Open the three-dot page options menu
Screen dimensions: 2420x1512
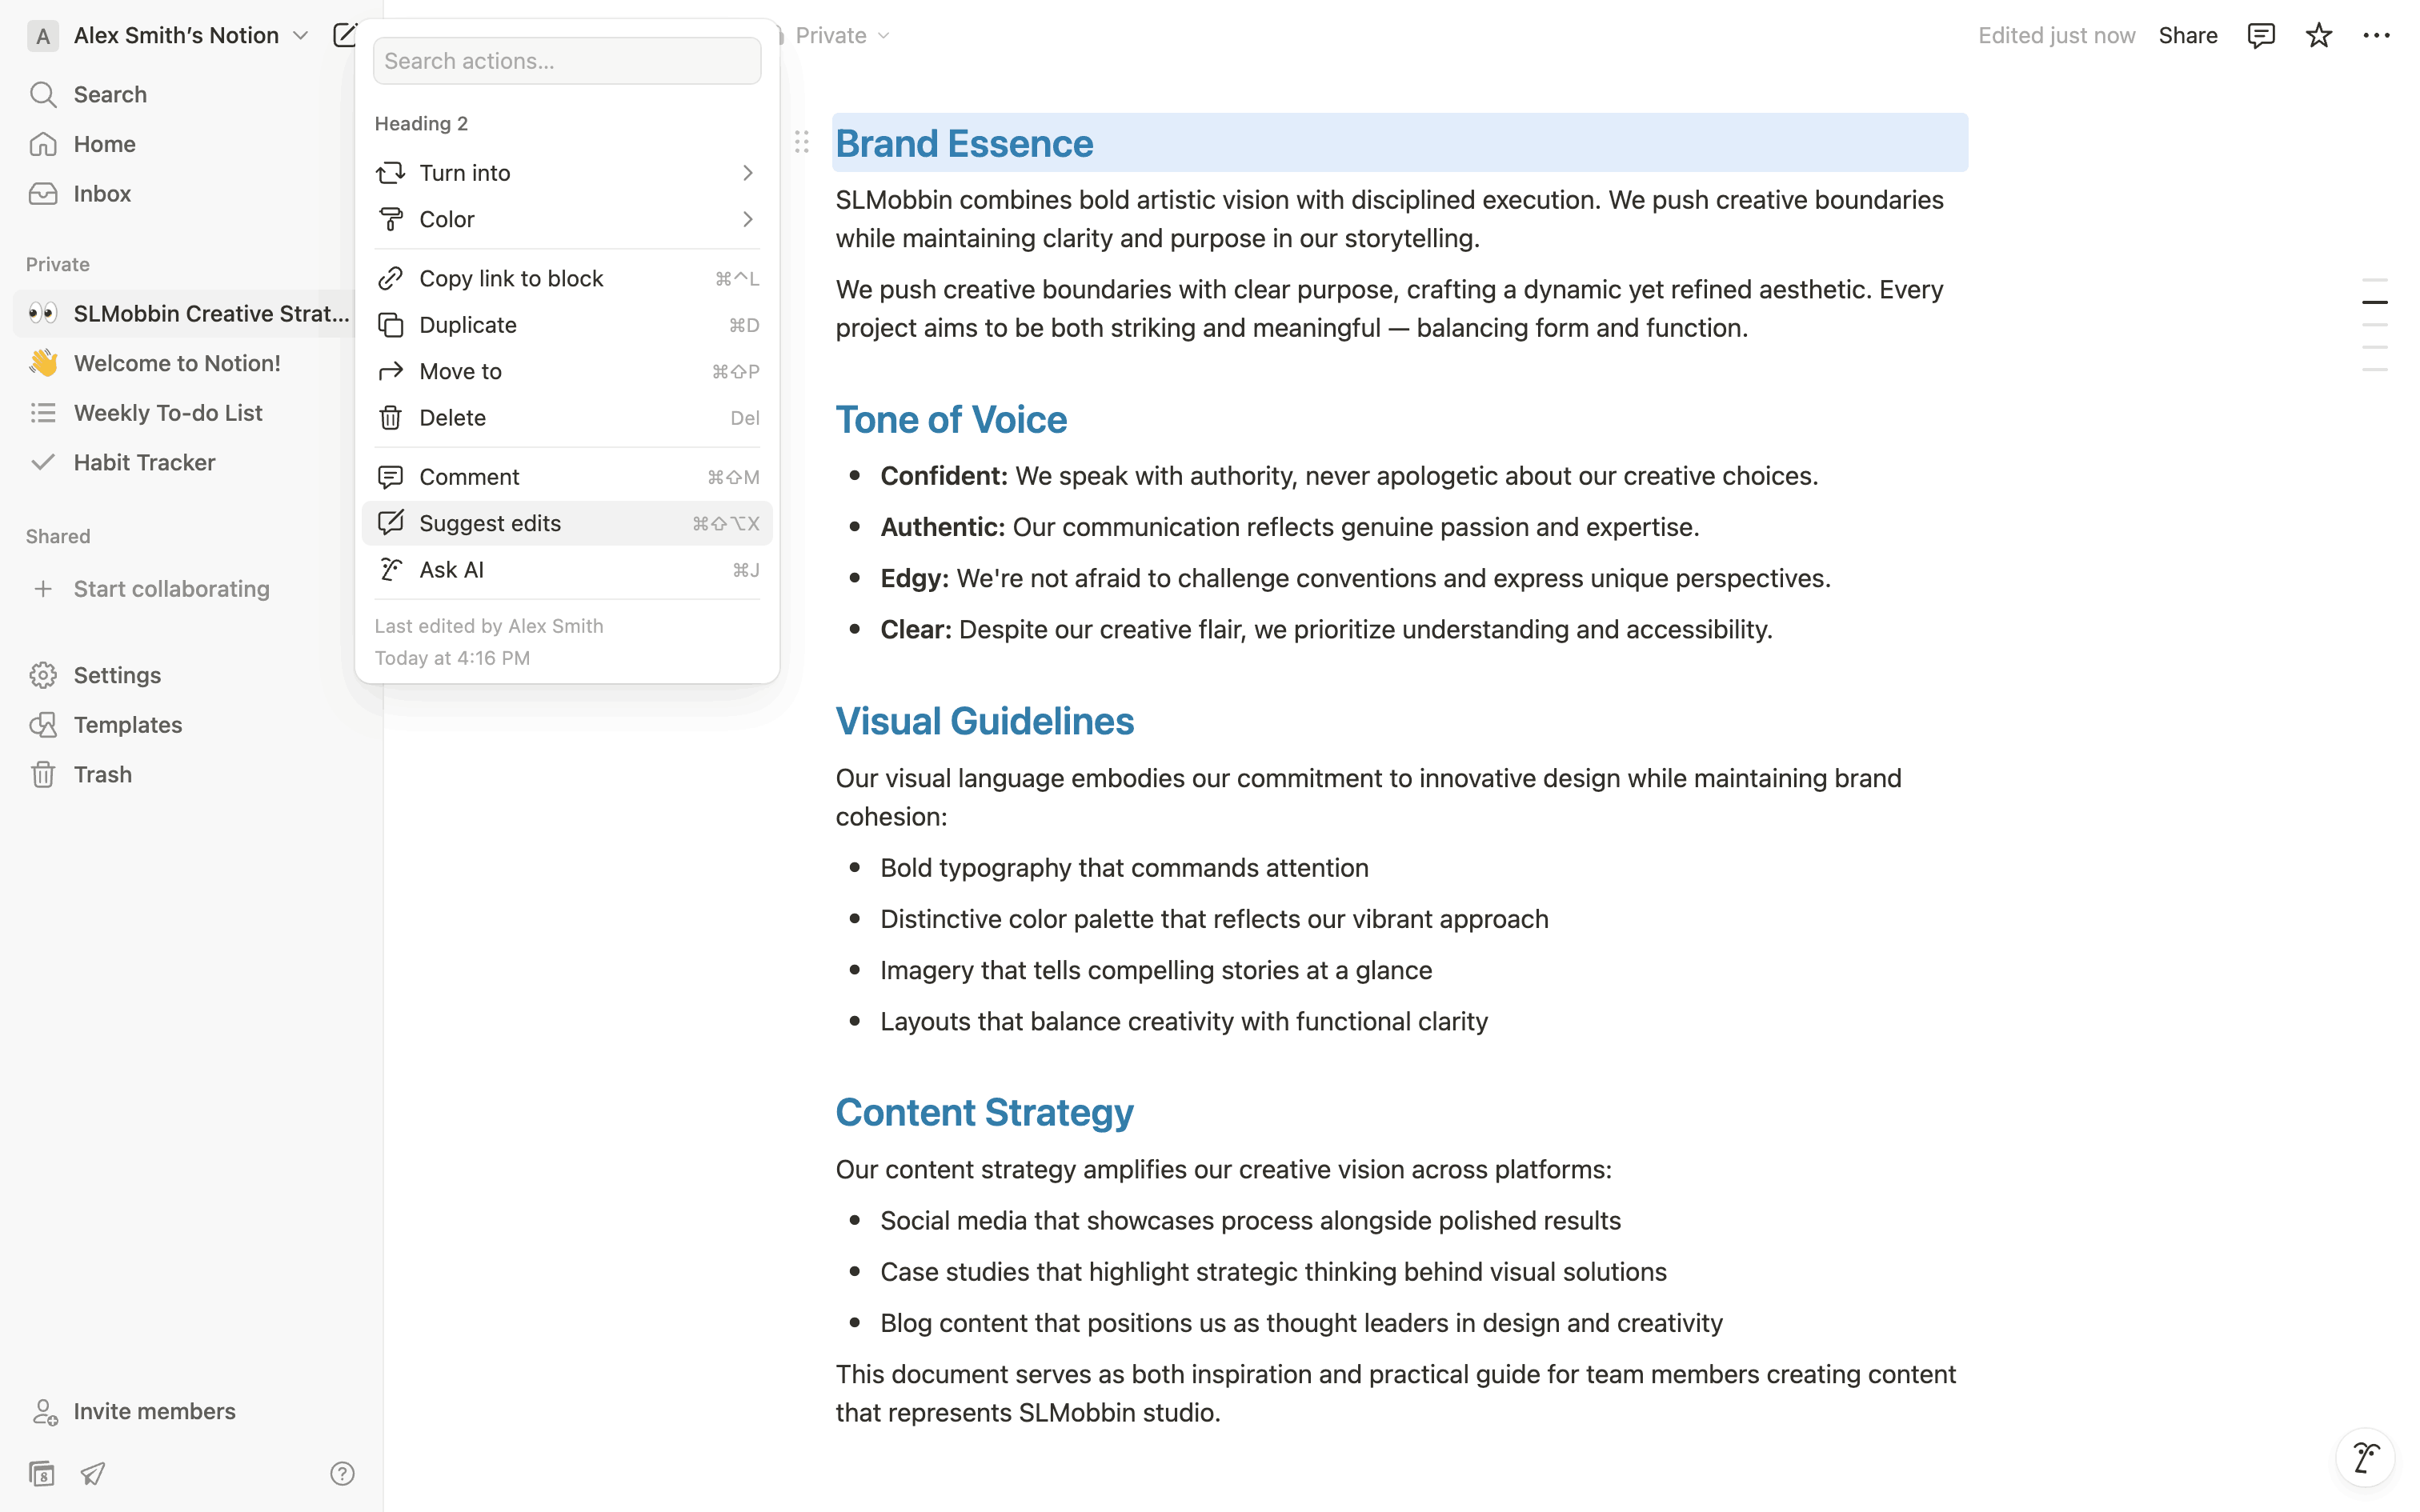click(2376, 36)
